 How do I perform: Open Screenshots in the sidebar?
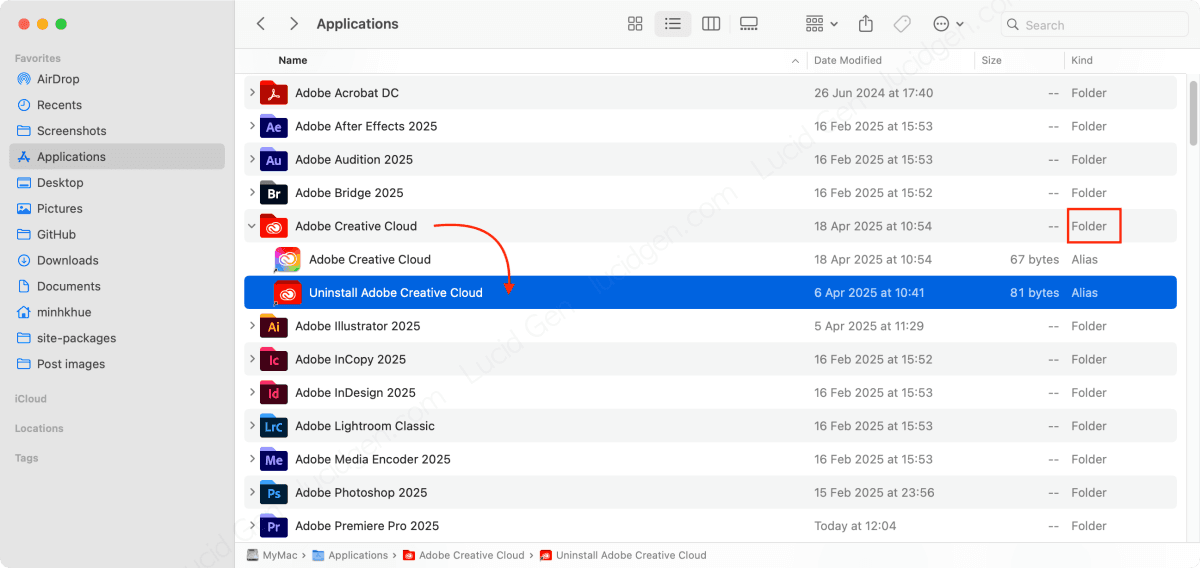pyautogui.click(x=117, y=131)
